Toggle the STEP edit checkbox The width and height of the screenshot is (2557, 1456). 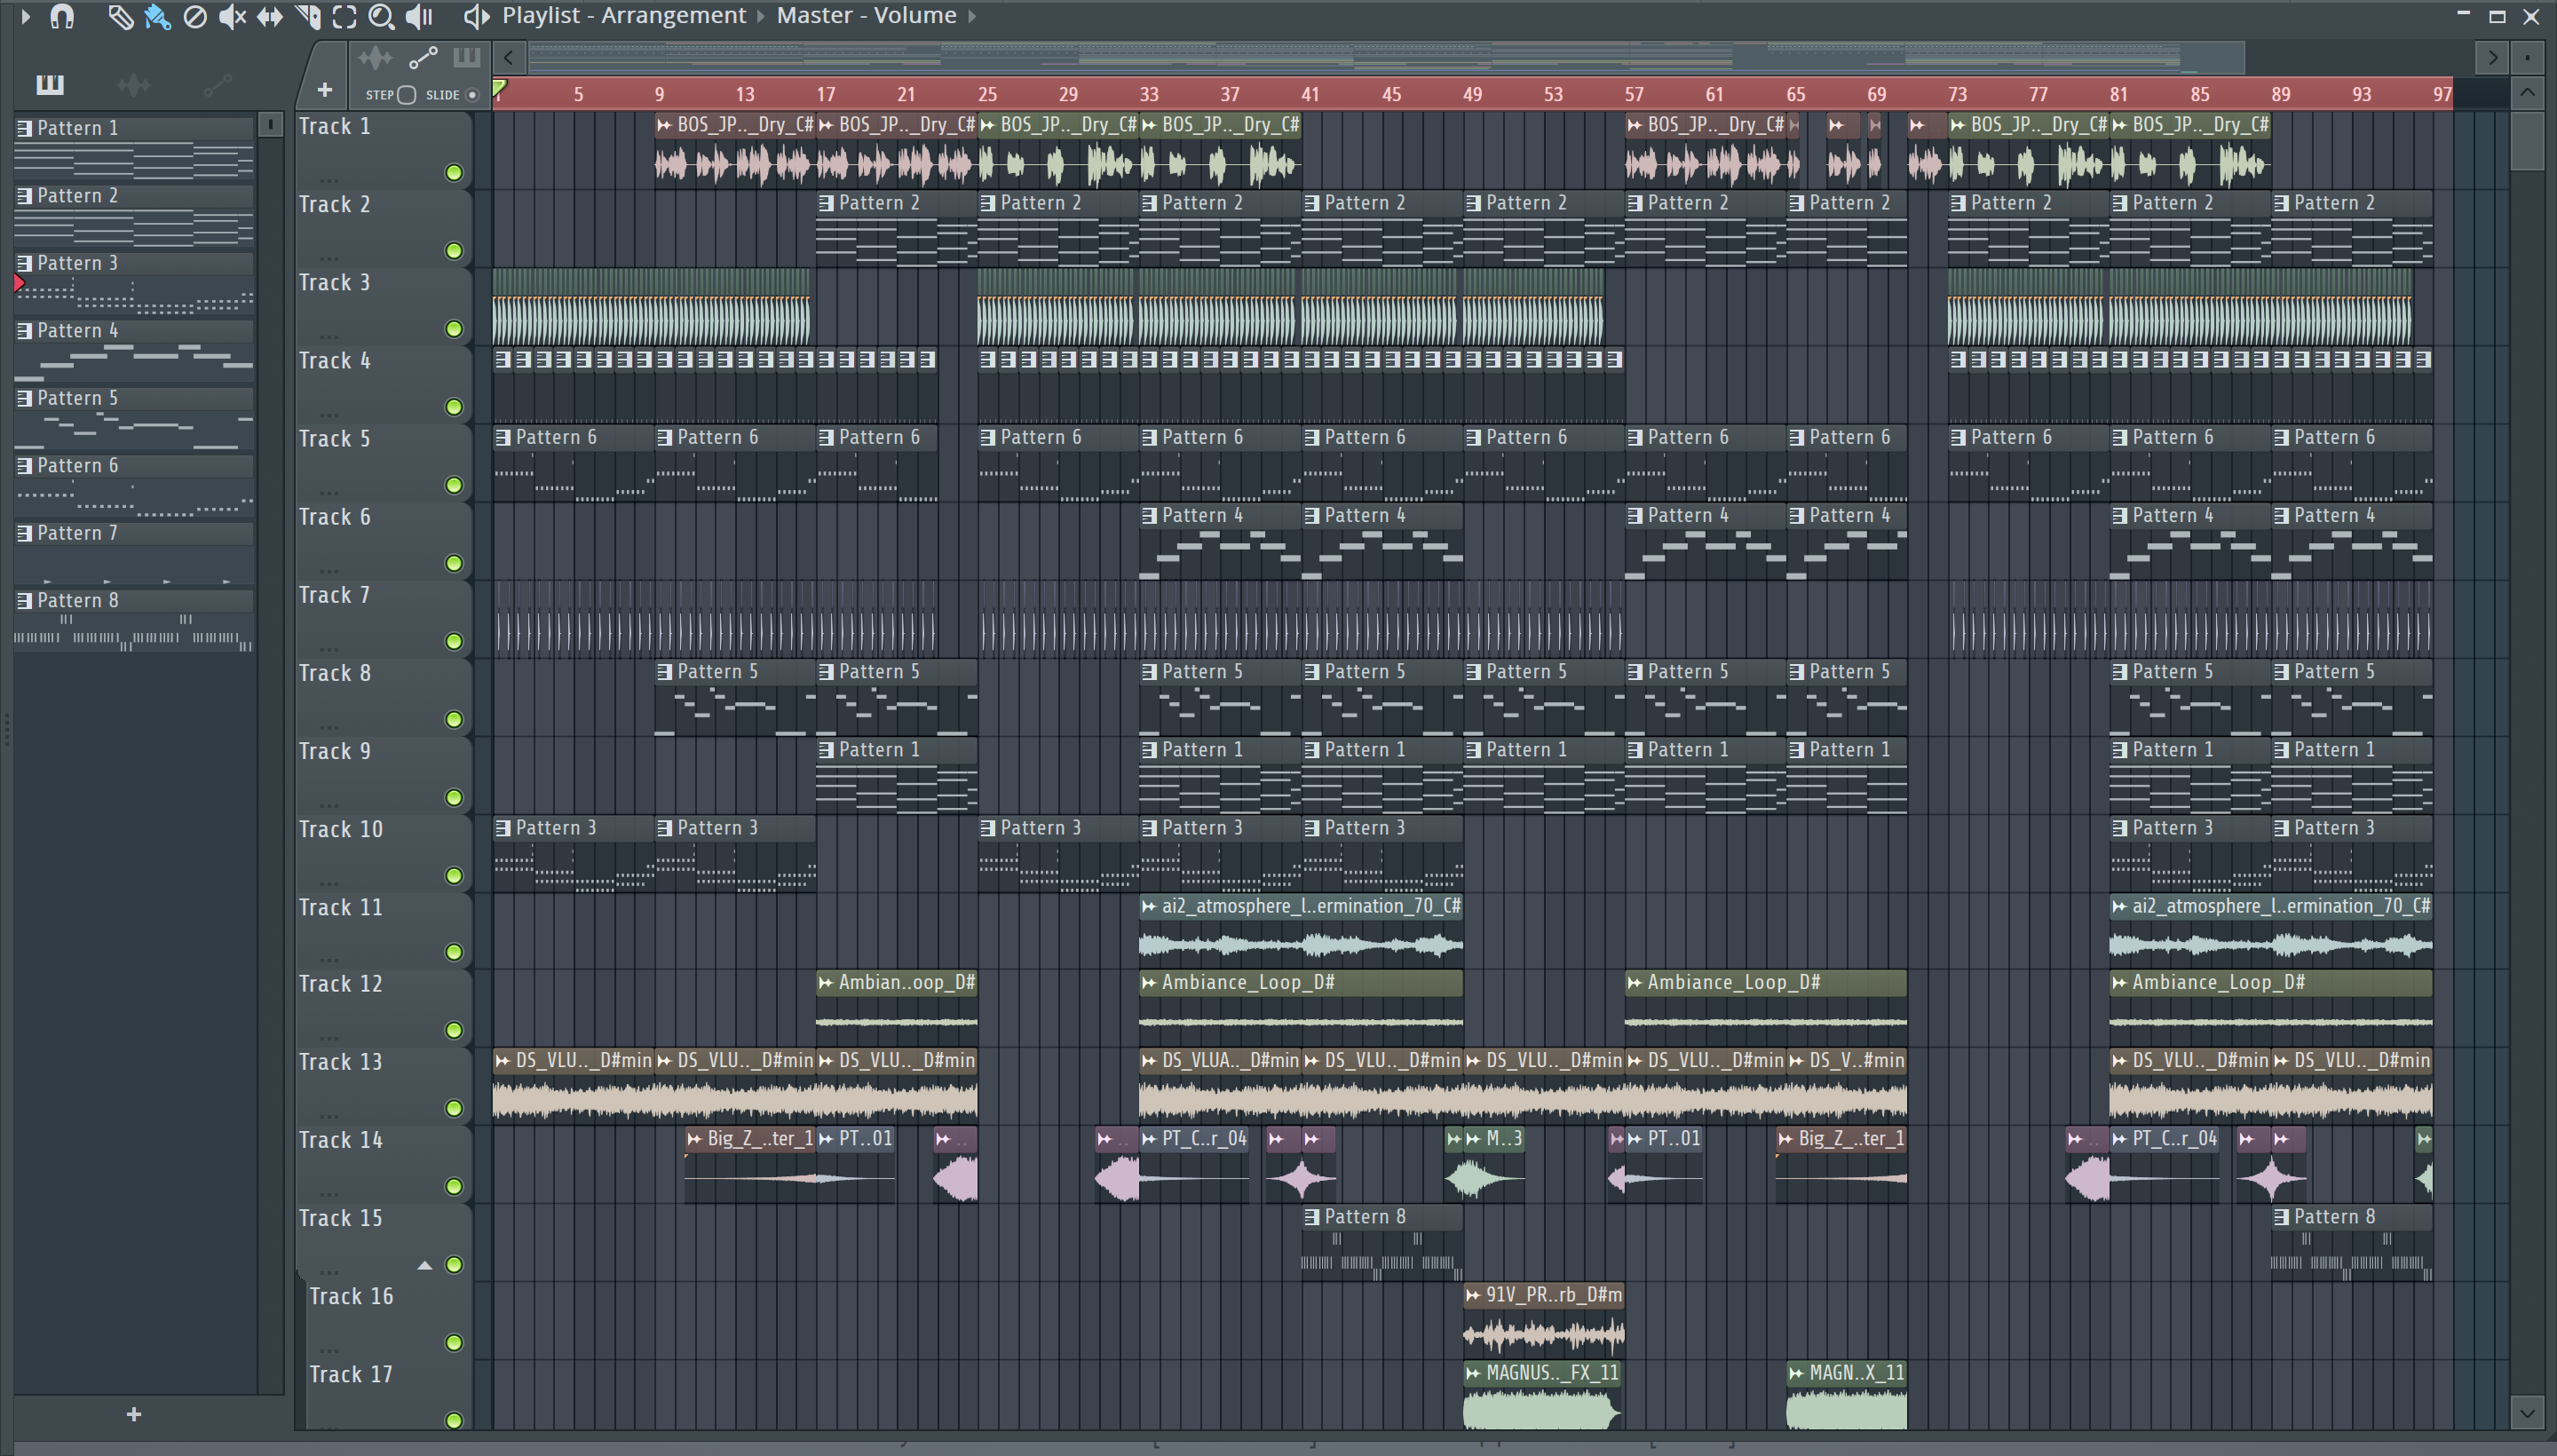pyautogui.click(x=406, y=95)
